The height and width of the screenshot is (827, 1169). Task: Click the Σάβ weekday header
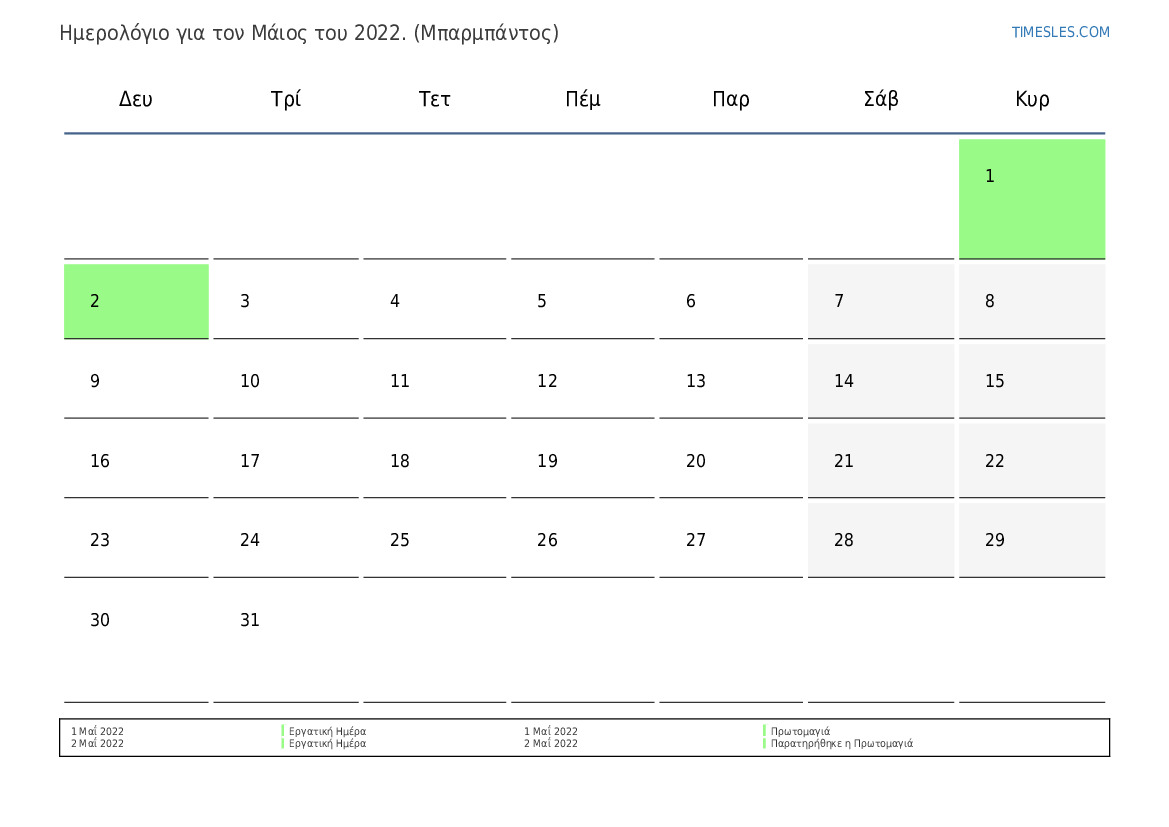880,98
